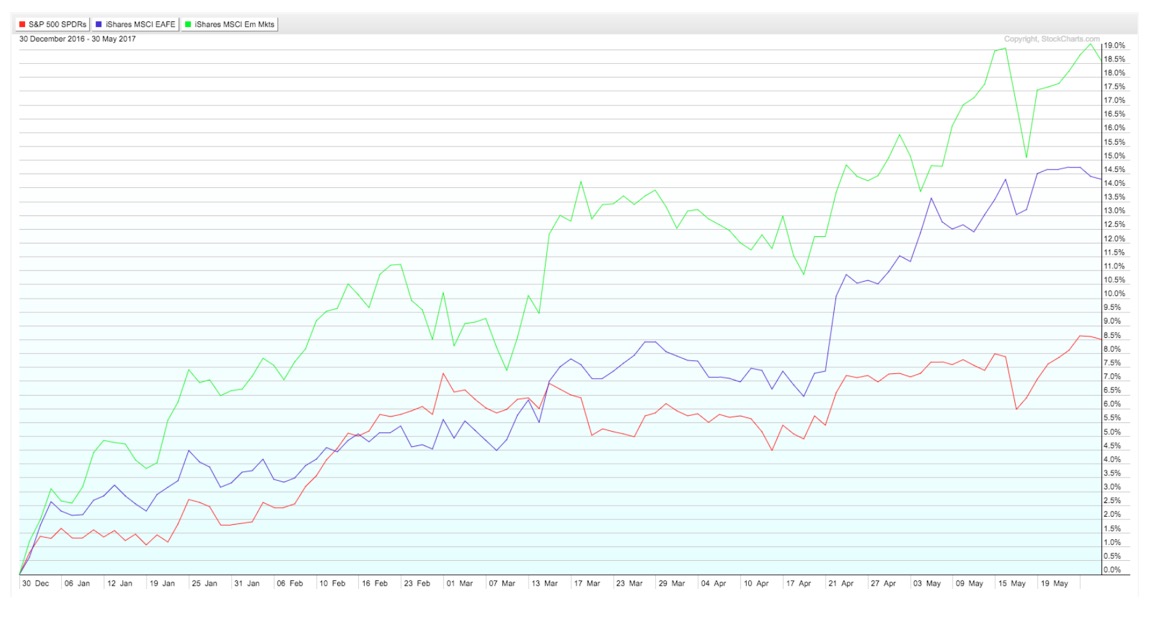Open the StockCharts.com copyright link
This screenshot has height=623, width=1151.
1052,39
